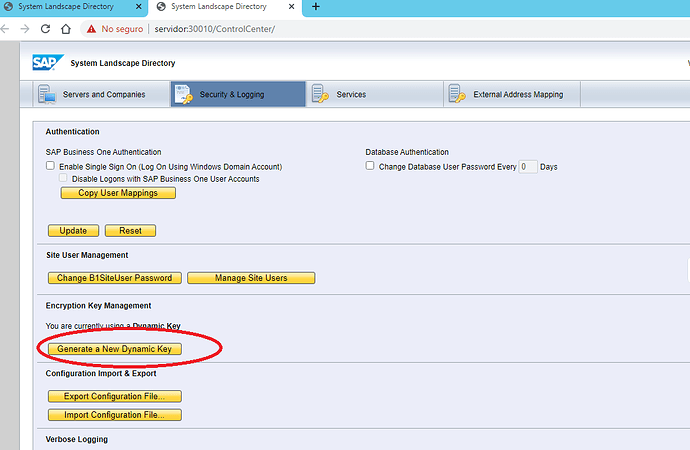Close the active System Landscape Directory tab
690x450 pixels.
pos(291,7)
